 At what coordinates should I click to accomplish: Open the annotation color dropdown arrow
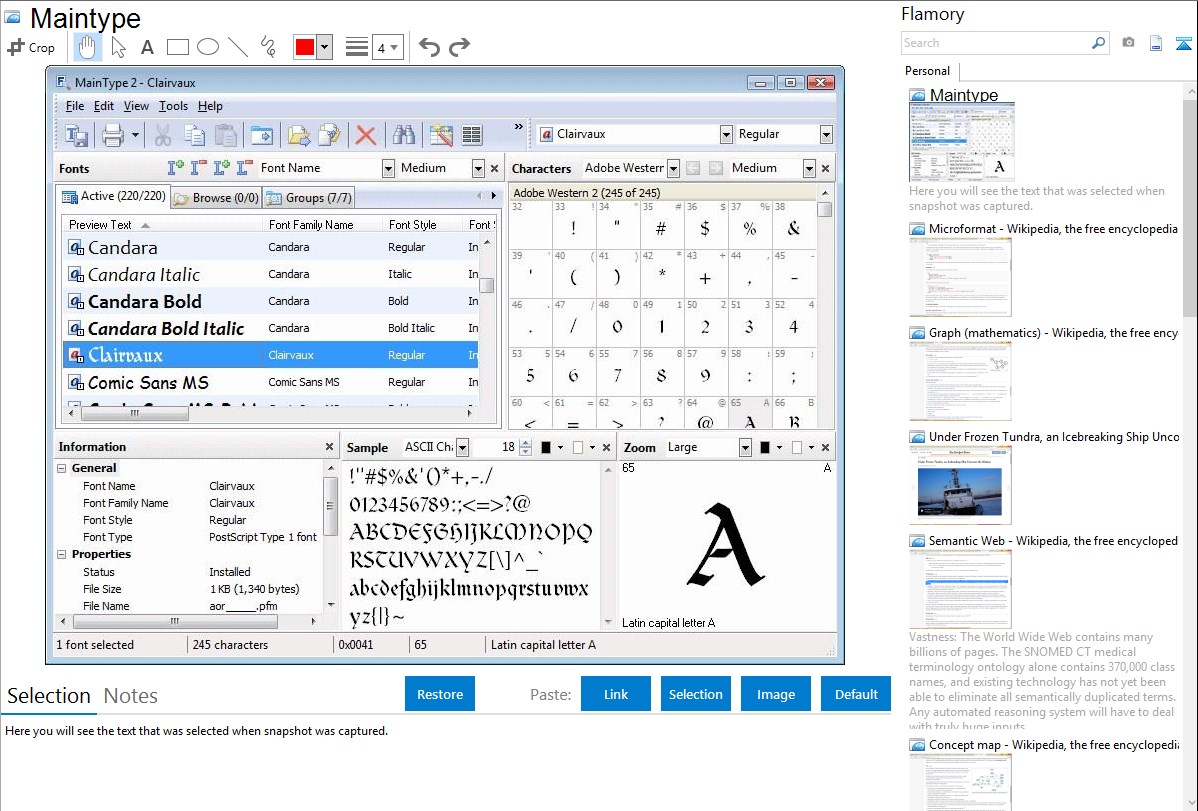coord(324,47)
